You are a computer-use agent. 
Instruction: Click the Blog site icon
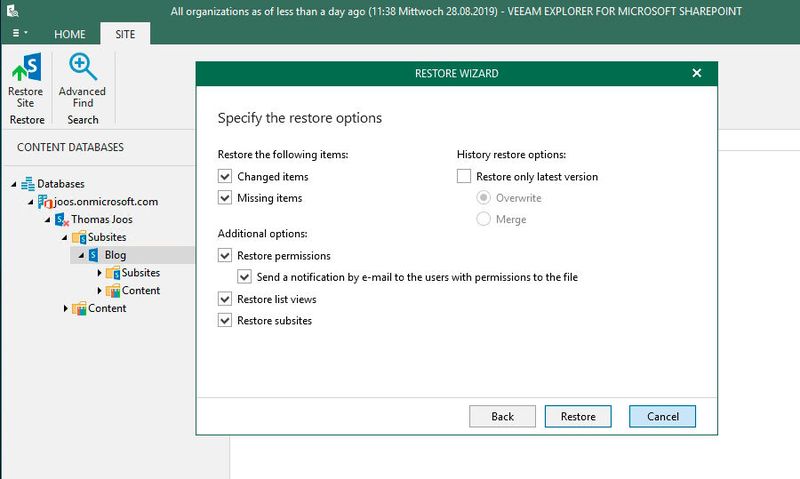click(x=93, y=255)
